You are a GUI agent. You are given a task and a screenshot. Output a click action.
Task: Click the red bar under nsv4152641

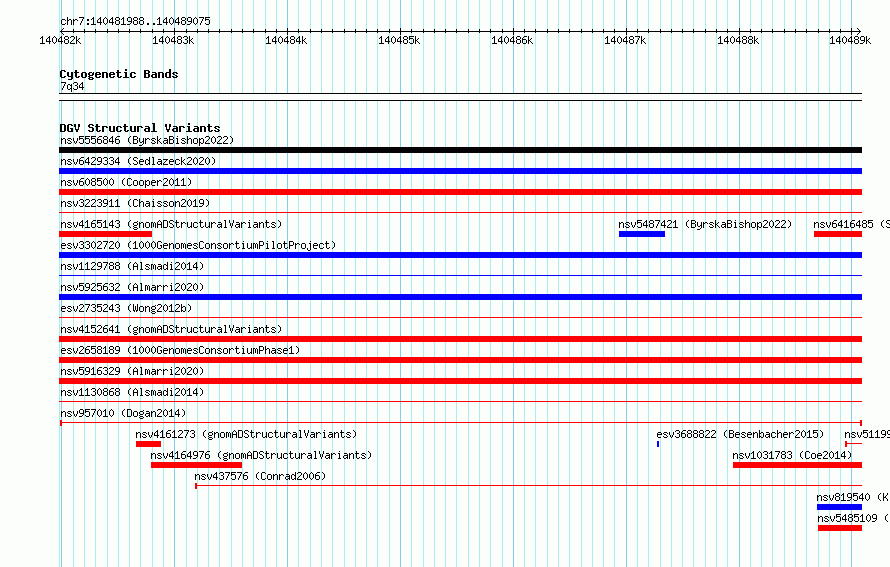pos(460,339)
